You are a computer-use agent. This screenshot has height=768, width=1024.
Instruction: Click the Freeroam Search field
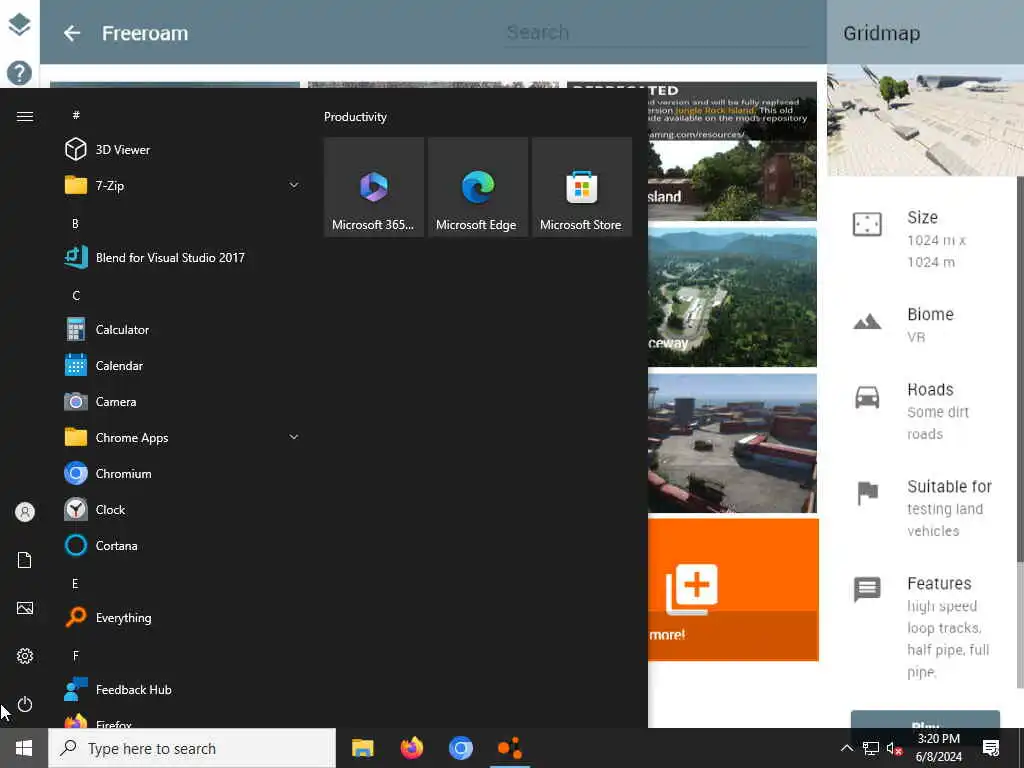(x=657, y=33)
